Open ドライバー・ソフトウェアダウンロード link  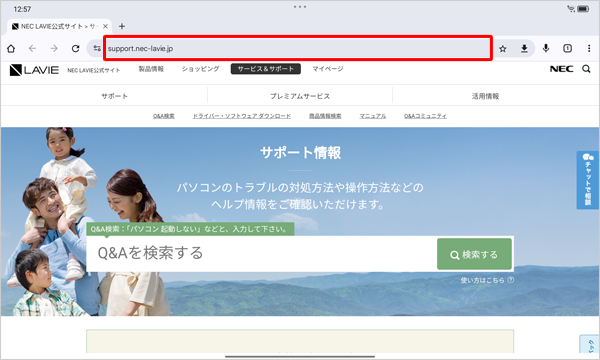click(x=242, y=116)
